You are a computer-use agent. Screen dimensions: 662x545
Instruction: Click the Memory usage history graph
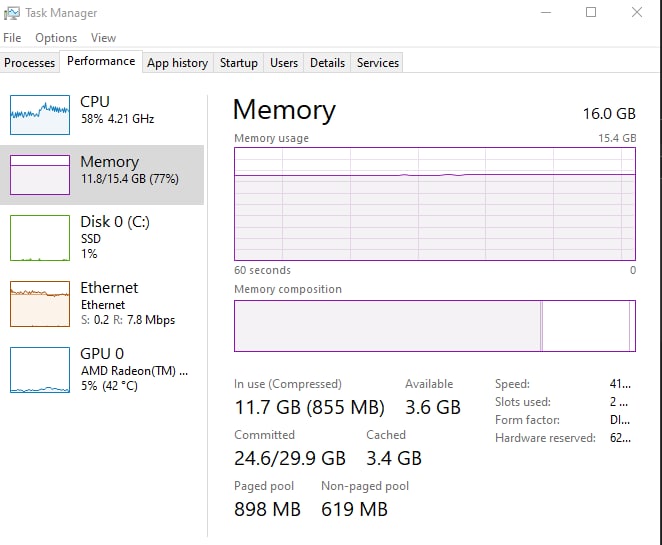[x=435, y=204]
